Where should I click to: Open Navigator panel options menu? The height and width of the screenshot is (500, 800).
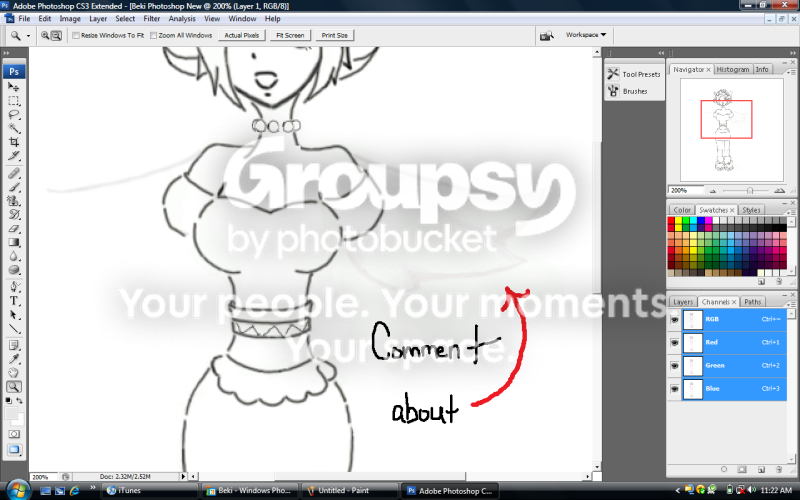[x=791, y=72]
